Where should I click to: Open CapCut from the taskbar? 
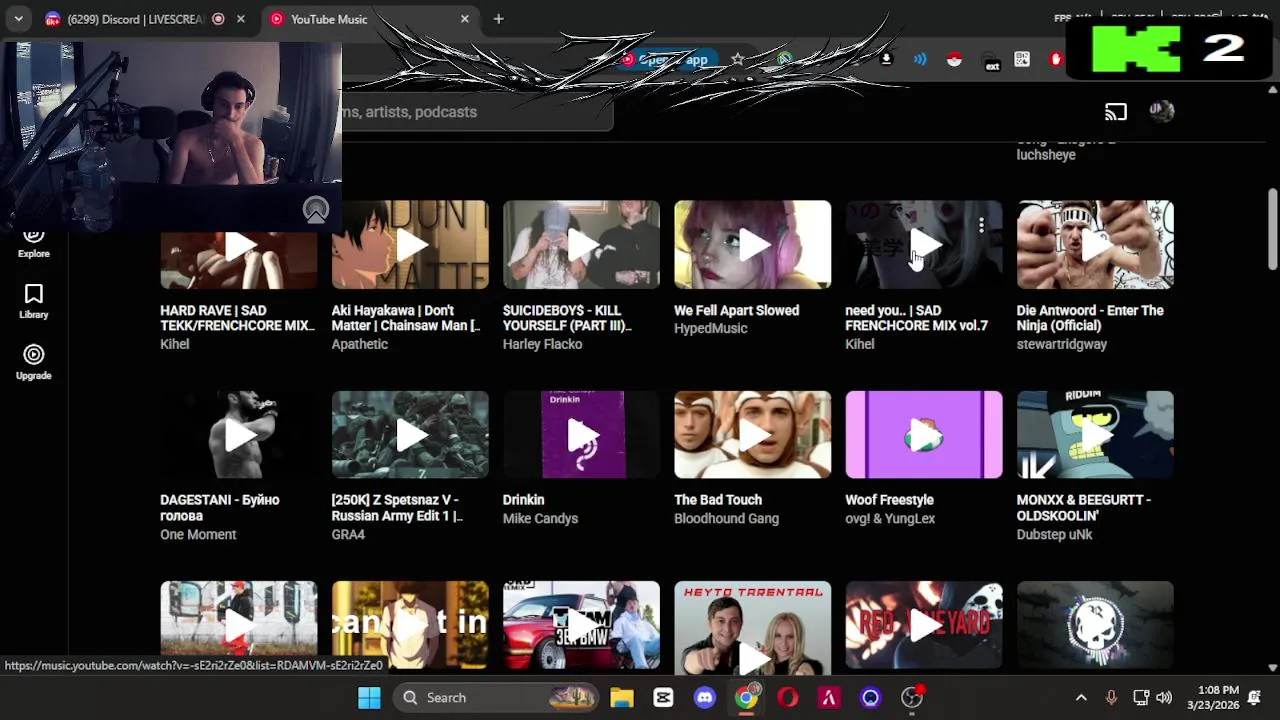(x=663, y=698)
